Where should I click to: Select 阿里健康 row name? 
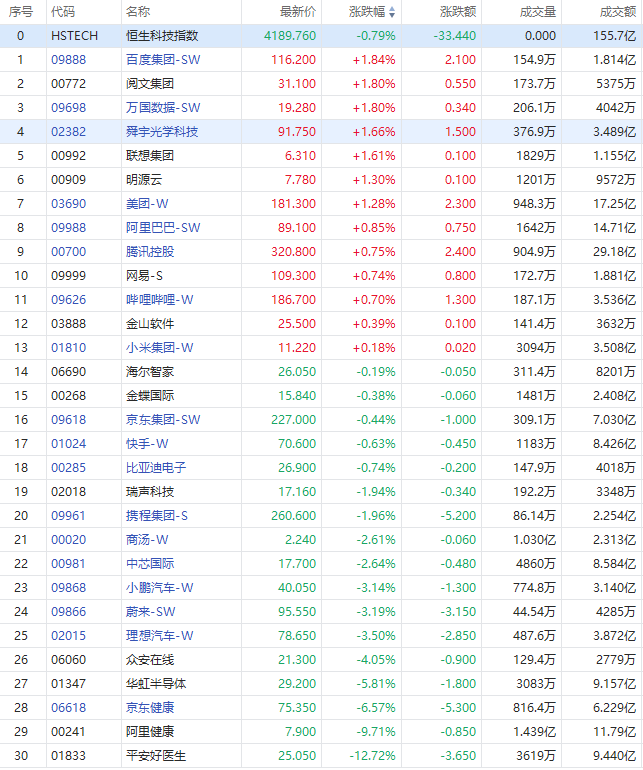point(150,732)
